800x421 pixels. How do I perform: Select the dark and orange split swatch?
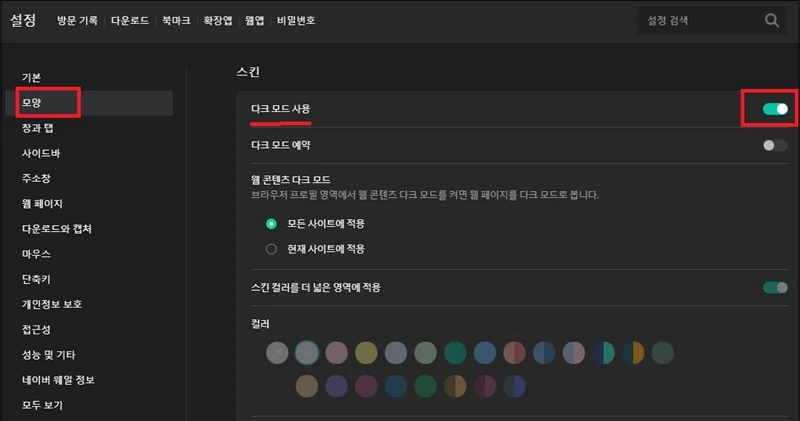[x=633, y=353]
